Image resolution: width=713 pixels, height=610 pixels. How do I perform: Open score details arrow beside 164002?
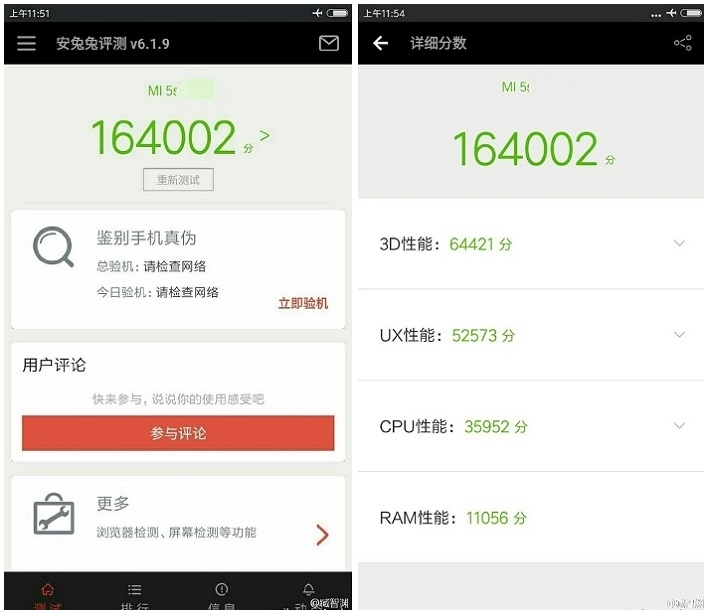(265, 136)
